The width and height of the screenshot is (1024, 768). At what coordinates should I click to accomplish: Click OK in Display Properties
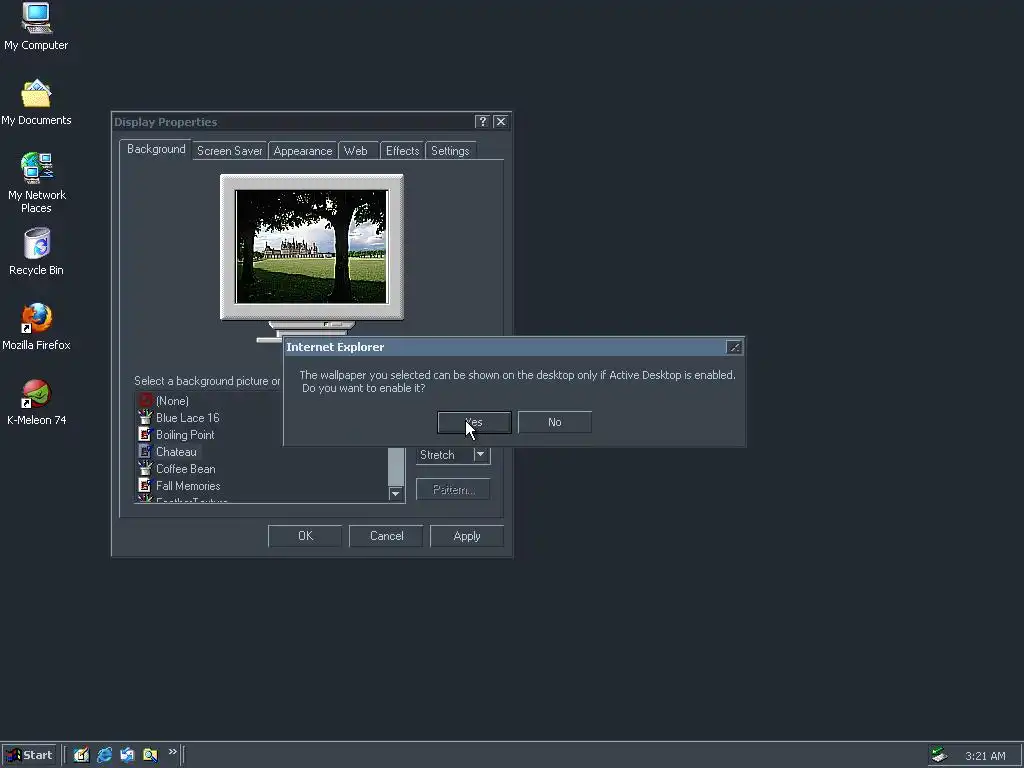(305, 536)
